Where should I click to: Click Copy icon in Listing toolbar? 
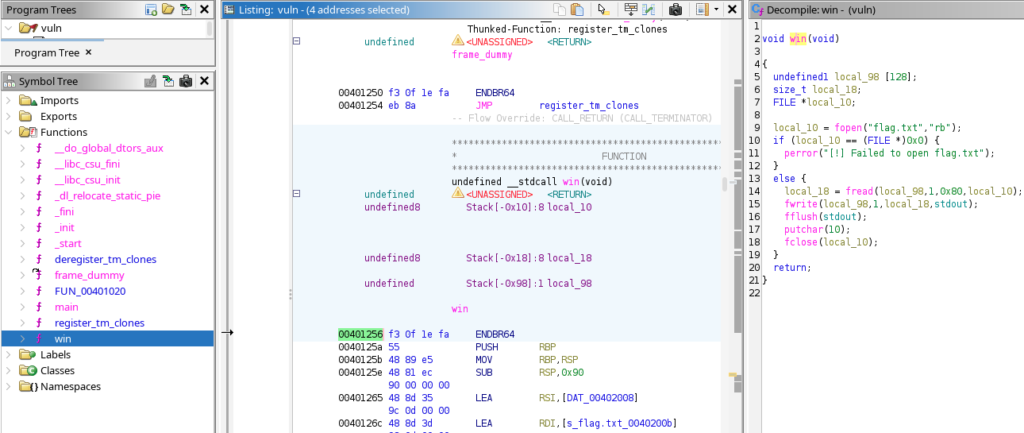tap(560, 10)
